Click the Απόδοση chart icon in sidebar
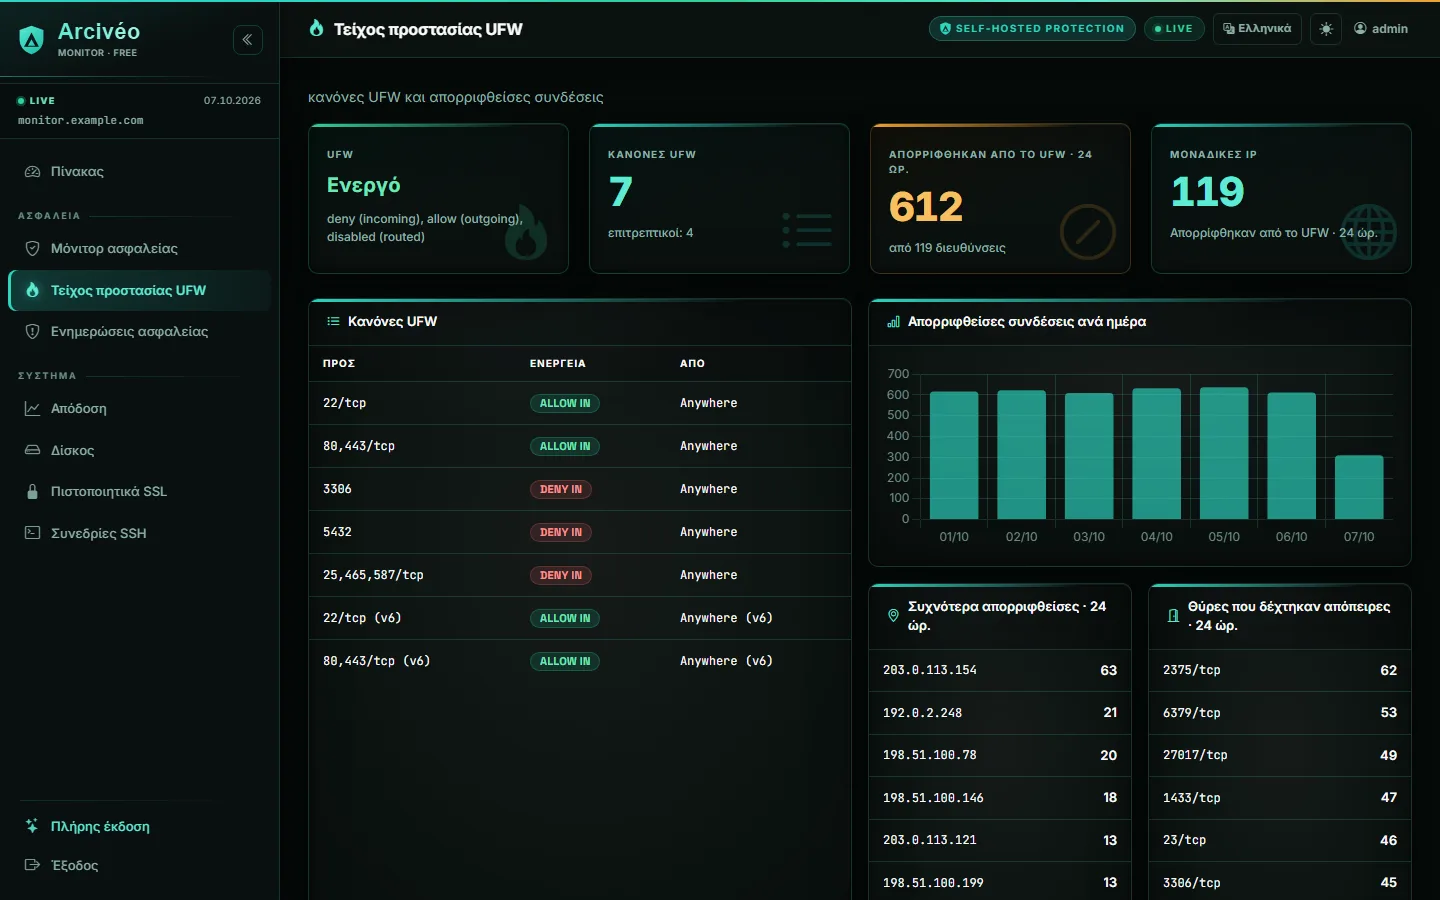Screen dimensions: 1440x900 pos(32,409)
